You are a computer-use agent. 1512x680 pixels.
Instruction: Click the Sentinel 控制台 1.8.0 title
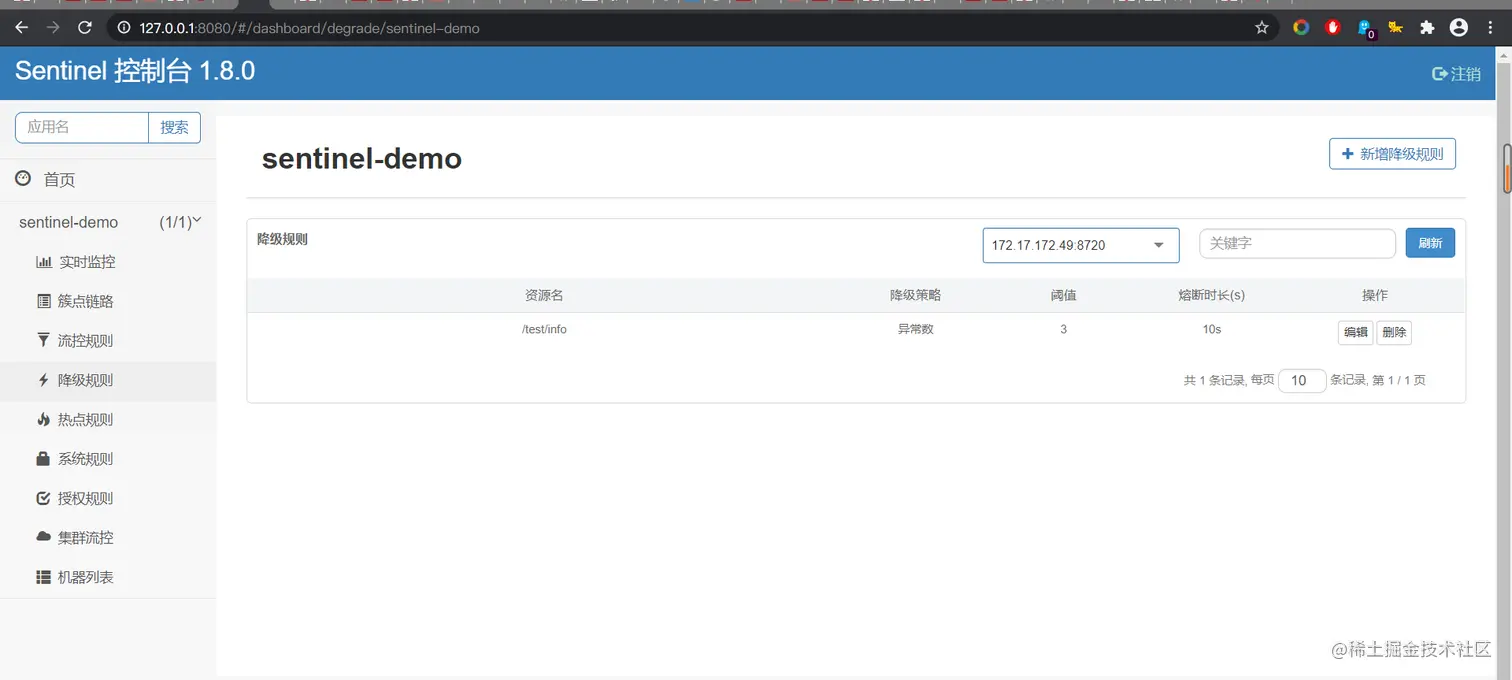tap(135, 71)
